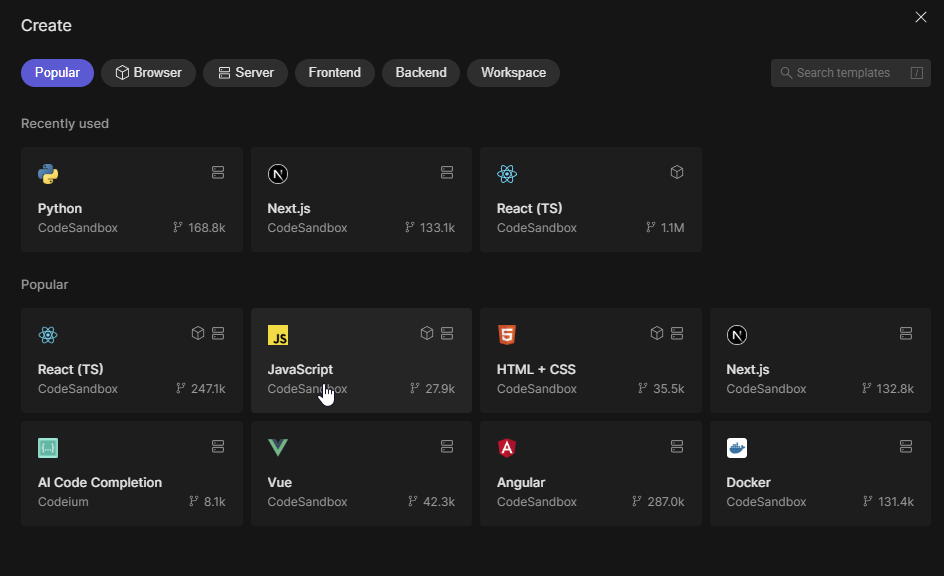The height and width of the screenshot is (576, 944).
Task: Click the server icon on Docker card
Action: pyautogui.click(x=906, y=446)
